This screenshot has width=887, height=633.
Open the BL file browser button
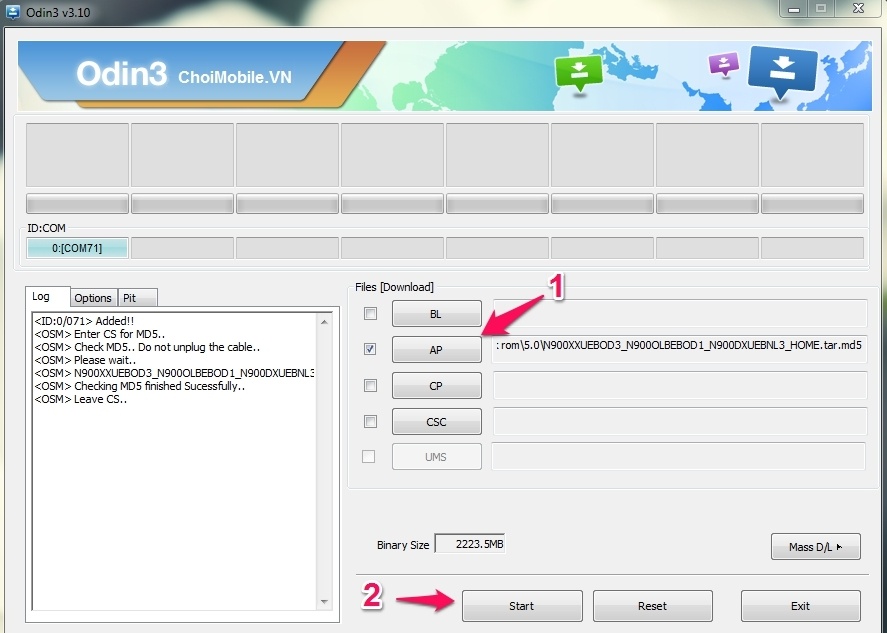pyautogui.click(x=437, y=314)
